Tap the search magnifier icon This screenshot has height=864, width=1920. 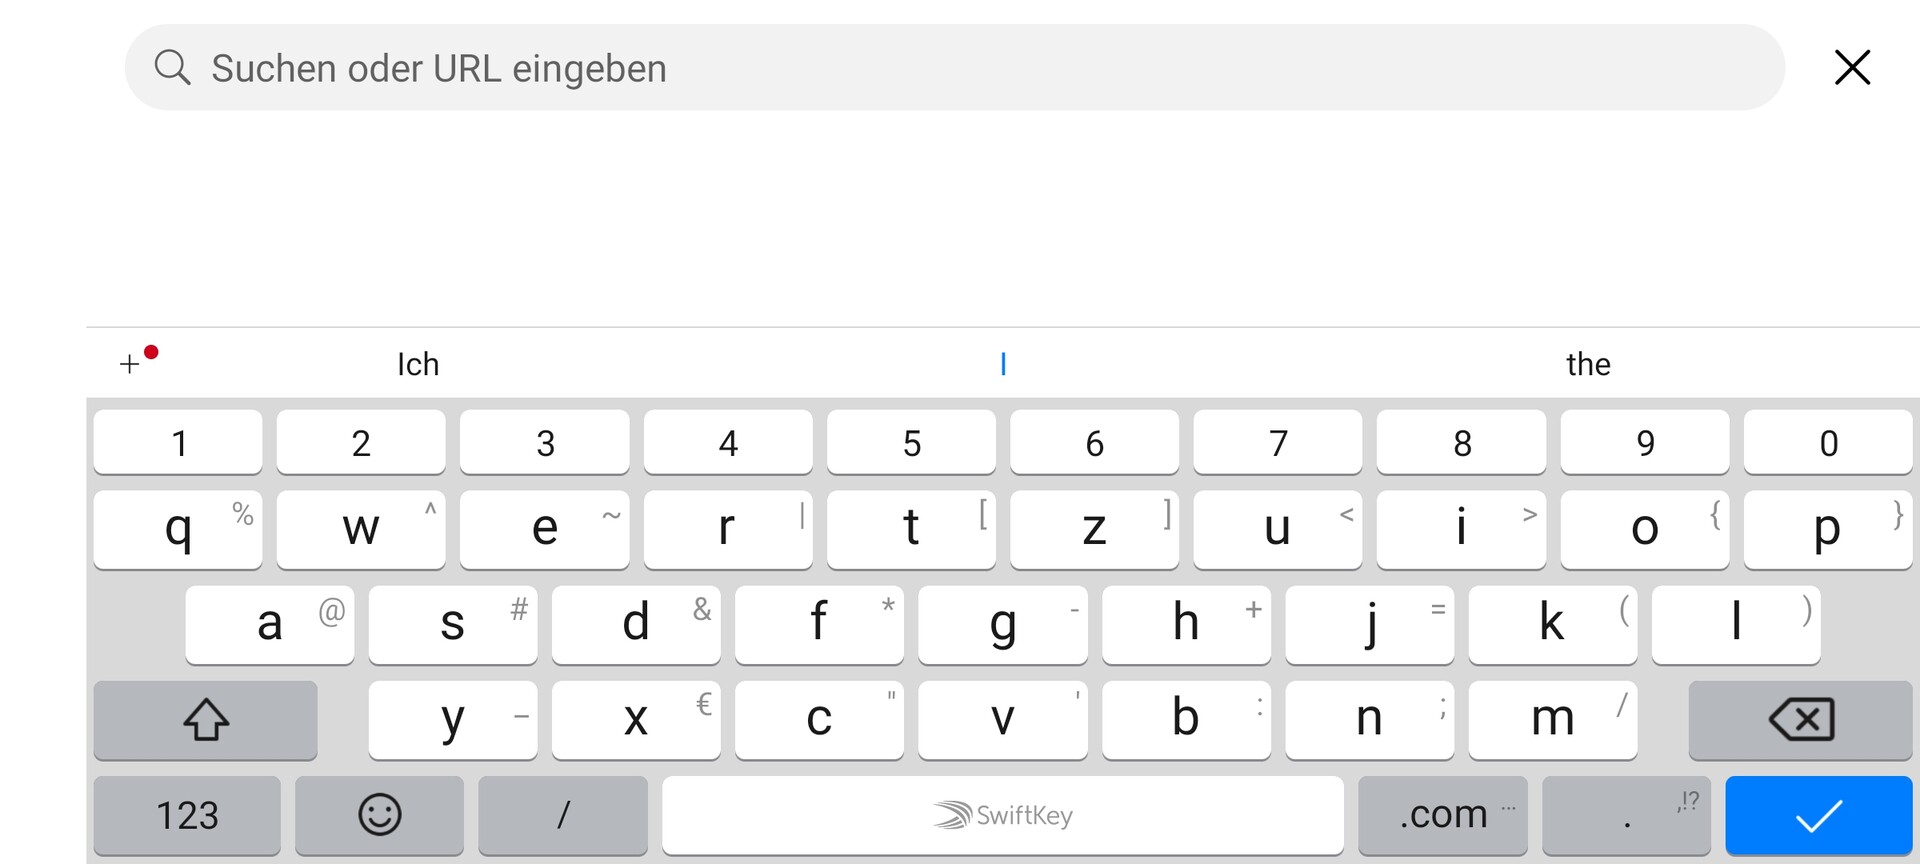click(172, 68)
